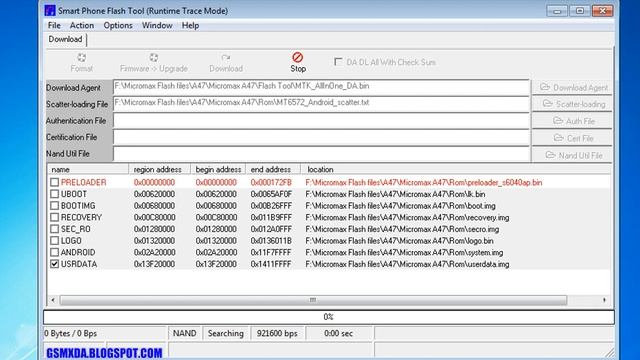This screenshot has width=640, height=360.
Task: Click the 0 Bytes / 0 Bps status
Action: click(104, 333)
